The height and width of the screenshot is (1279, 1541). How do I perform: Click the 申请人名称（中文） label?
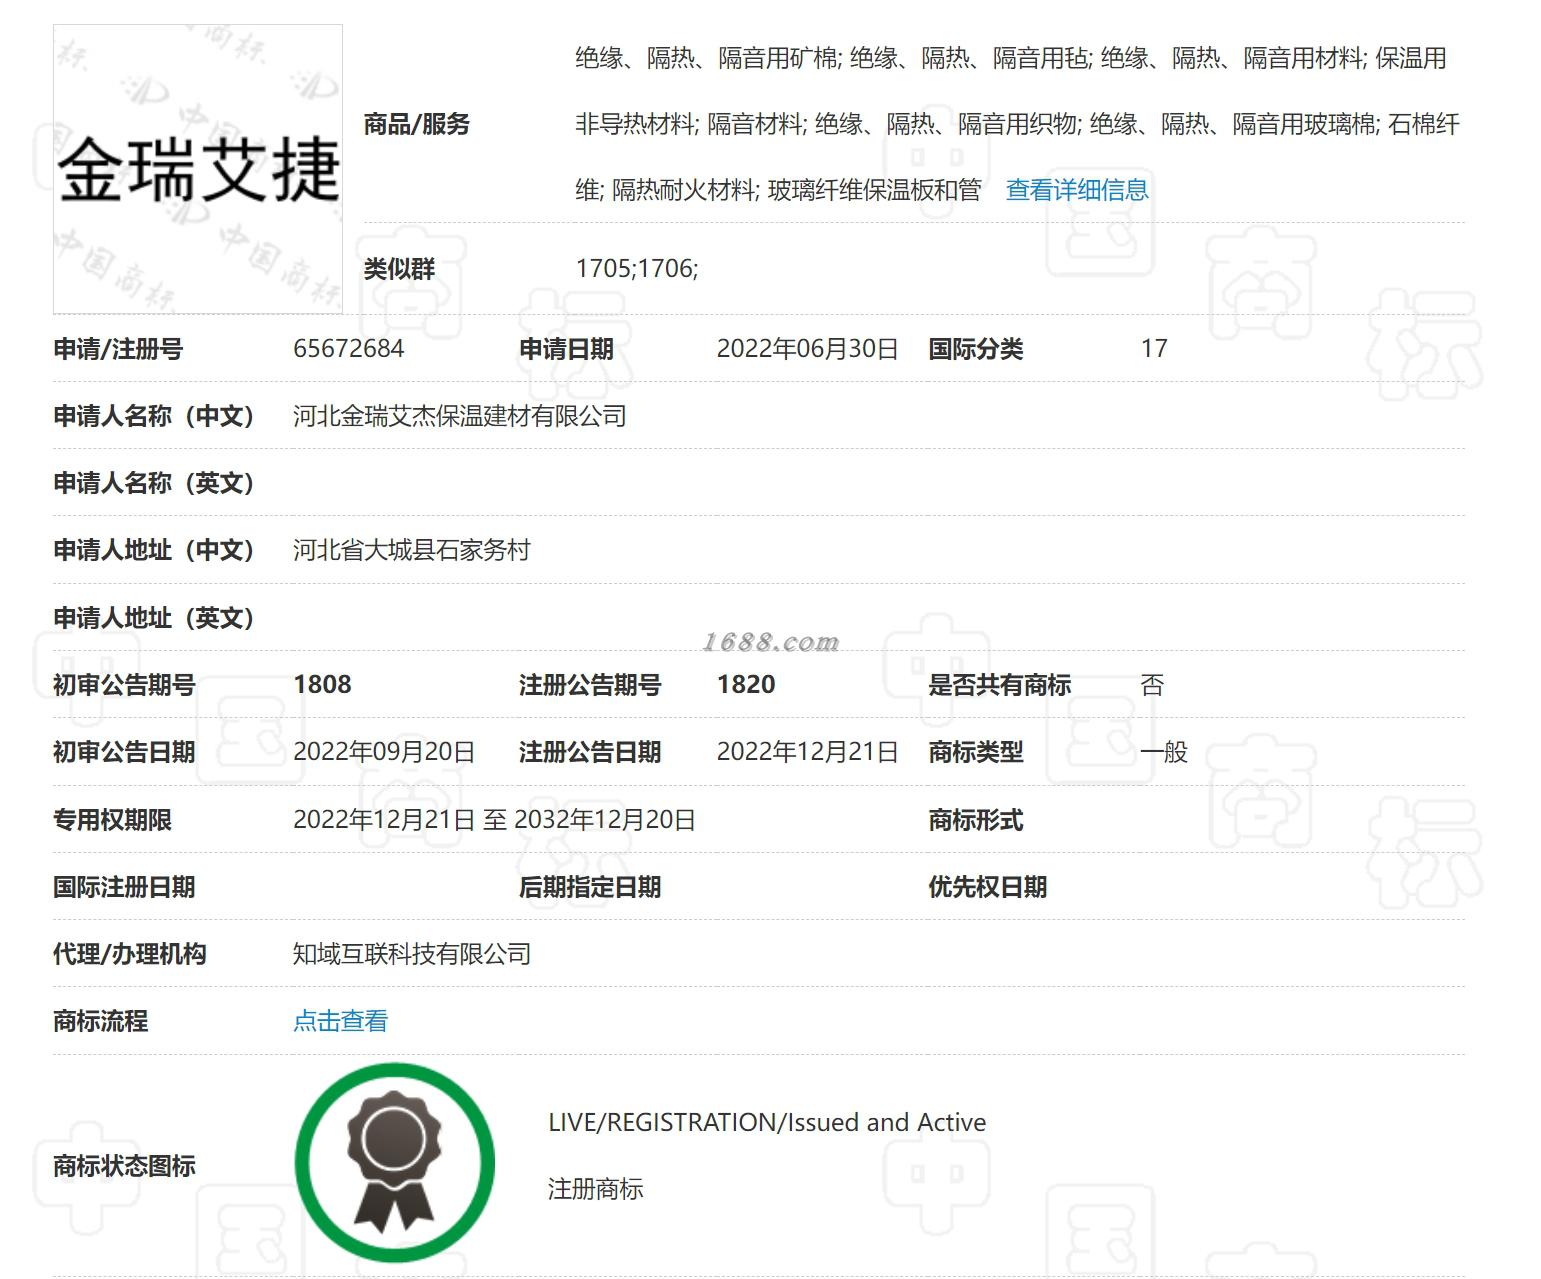point(154,416)
